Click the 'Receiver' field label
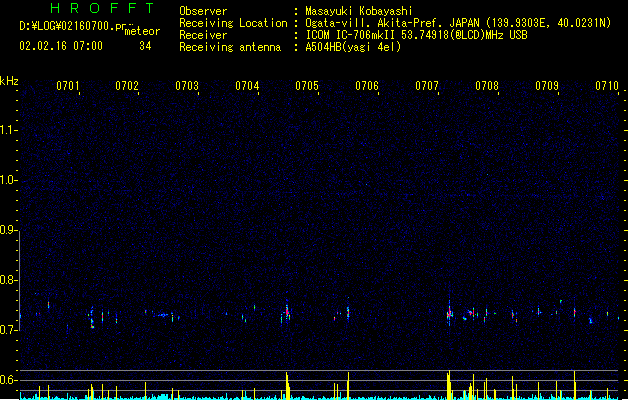 click(x=203, y=35)
